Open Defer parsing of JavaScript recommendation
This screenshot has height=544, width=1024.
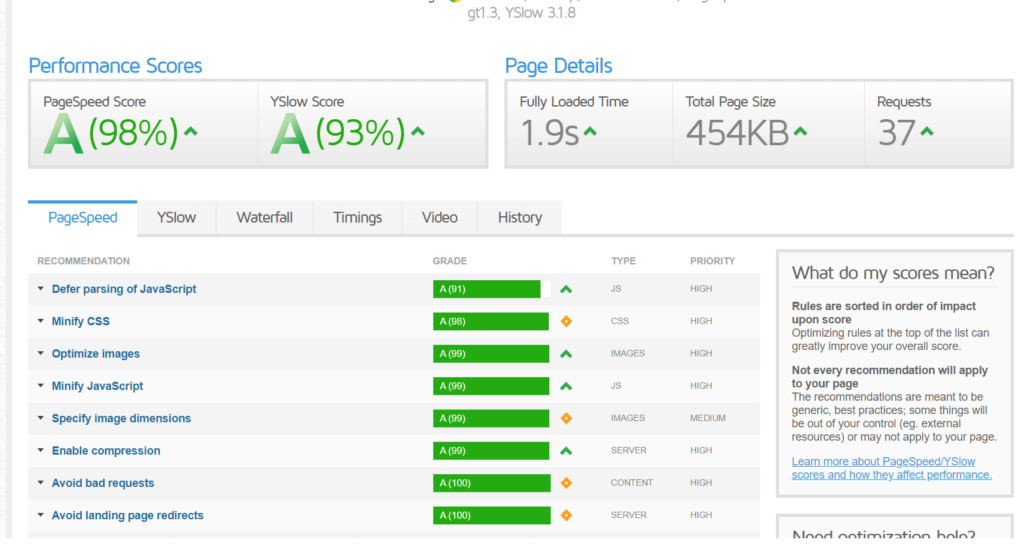124,289
